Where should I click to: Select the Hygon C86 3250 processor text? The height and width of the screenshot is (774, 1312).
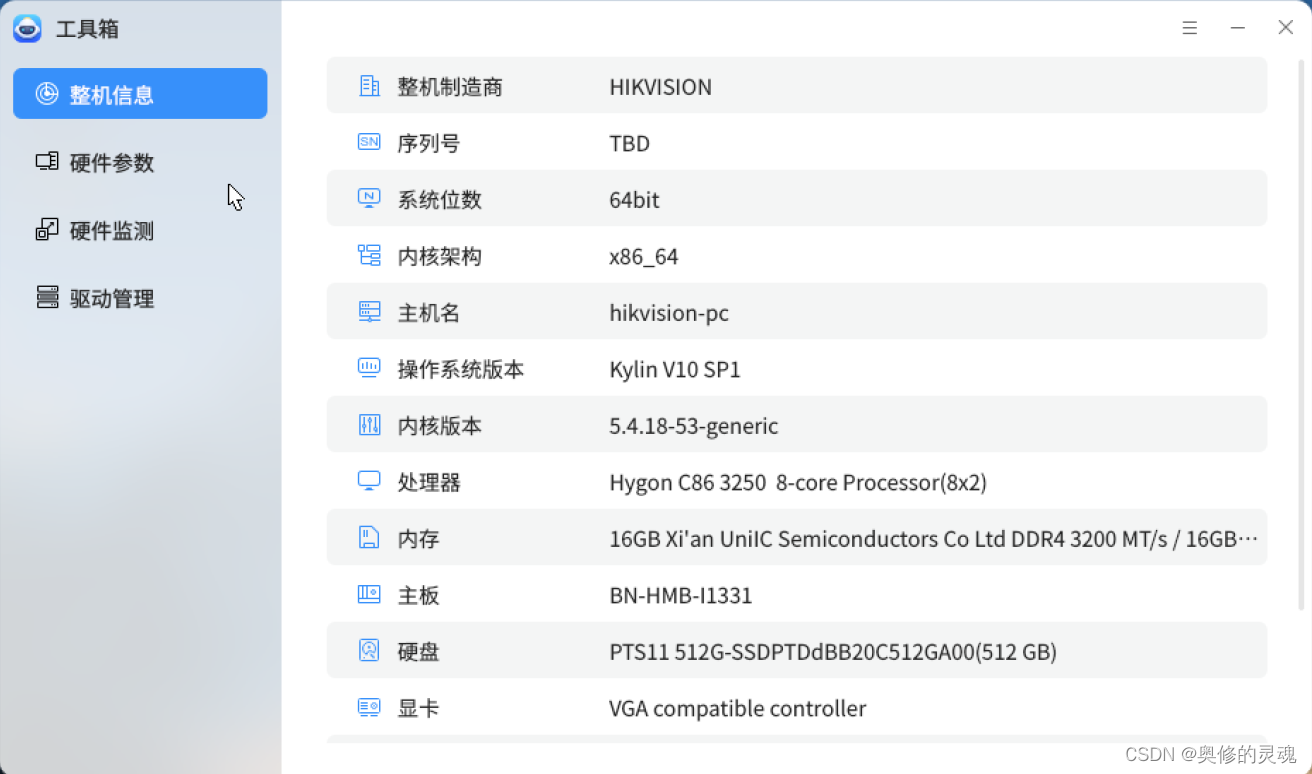798,483
